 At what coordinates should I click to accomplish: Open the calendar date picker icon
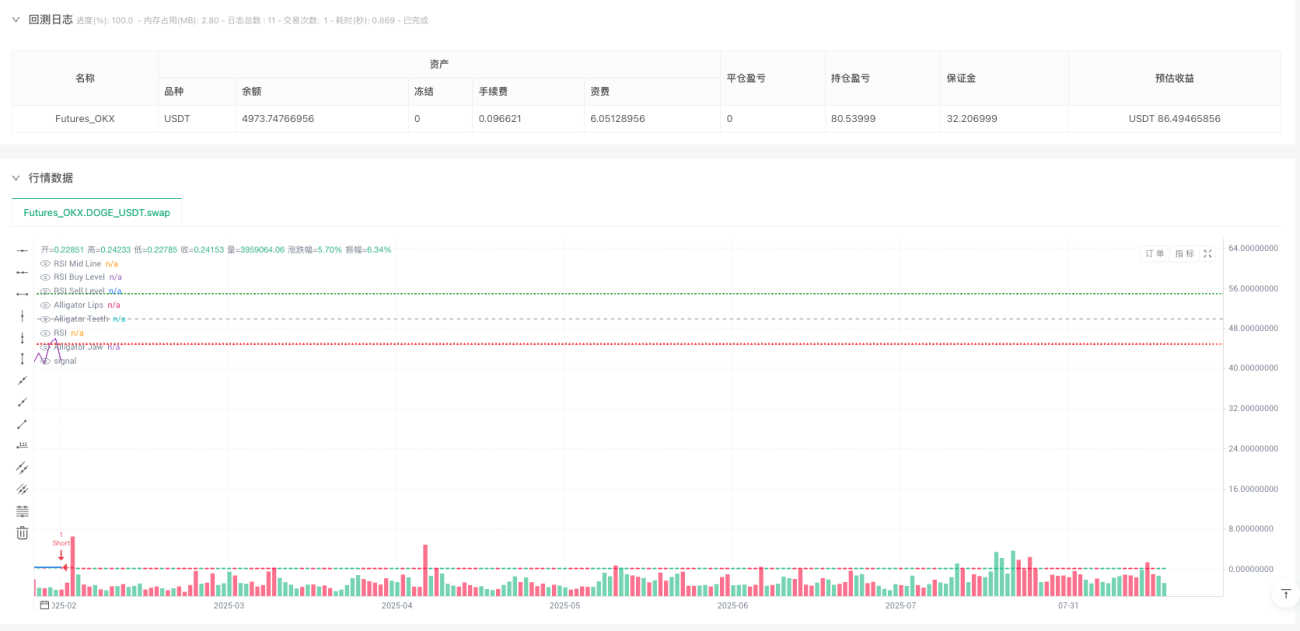(44, 605)
